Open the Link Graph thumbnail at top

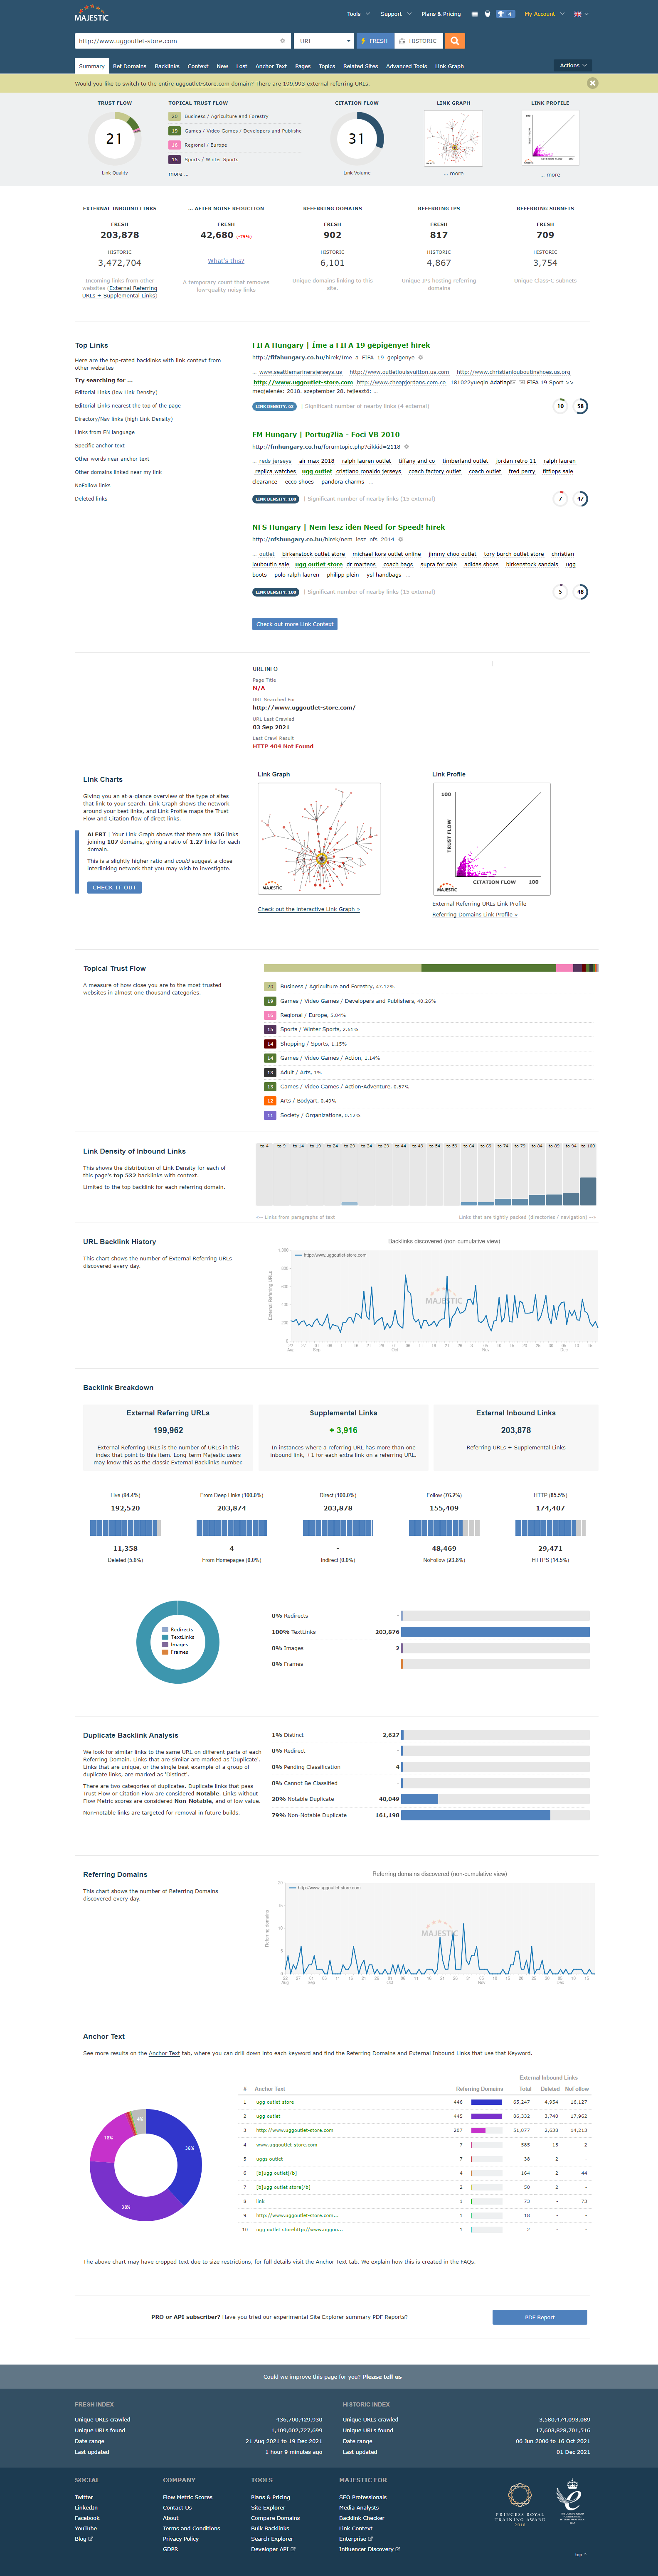coord(453,138)
